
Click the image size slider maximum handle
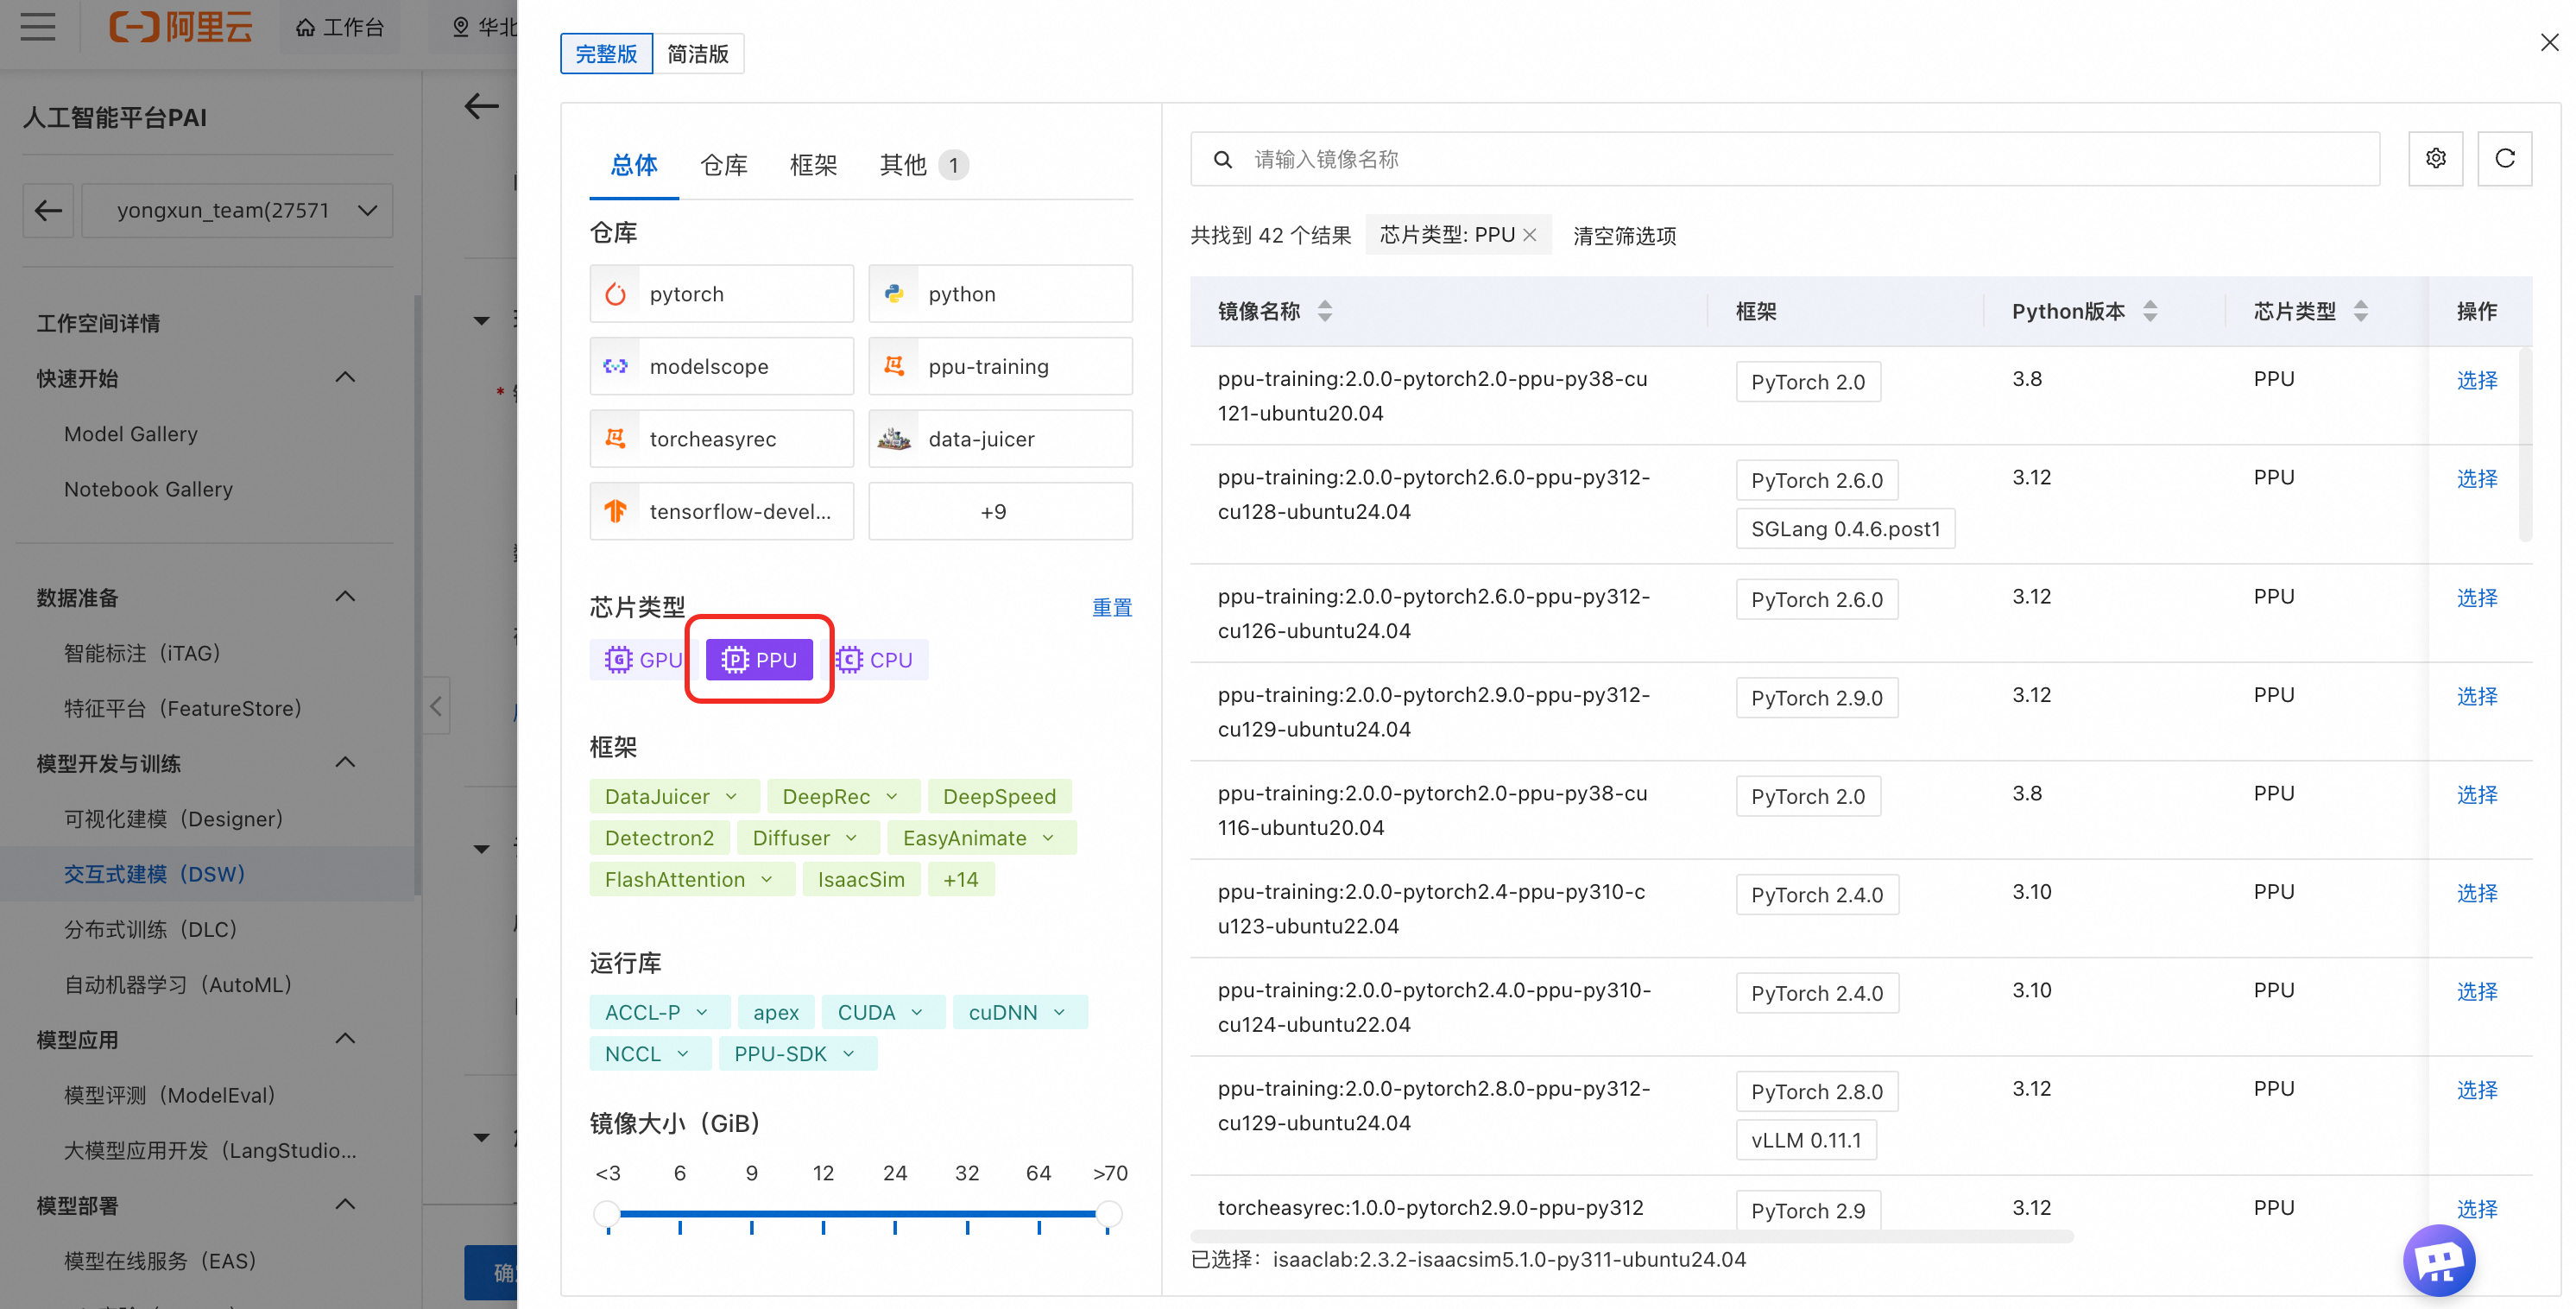pos(1108,1214)
